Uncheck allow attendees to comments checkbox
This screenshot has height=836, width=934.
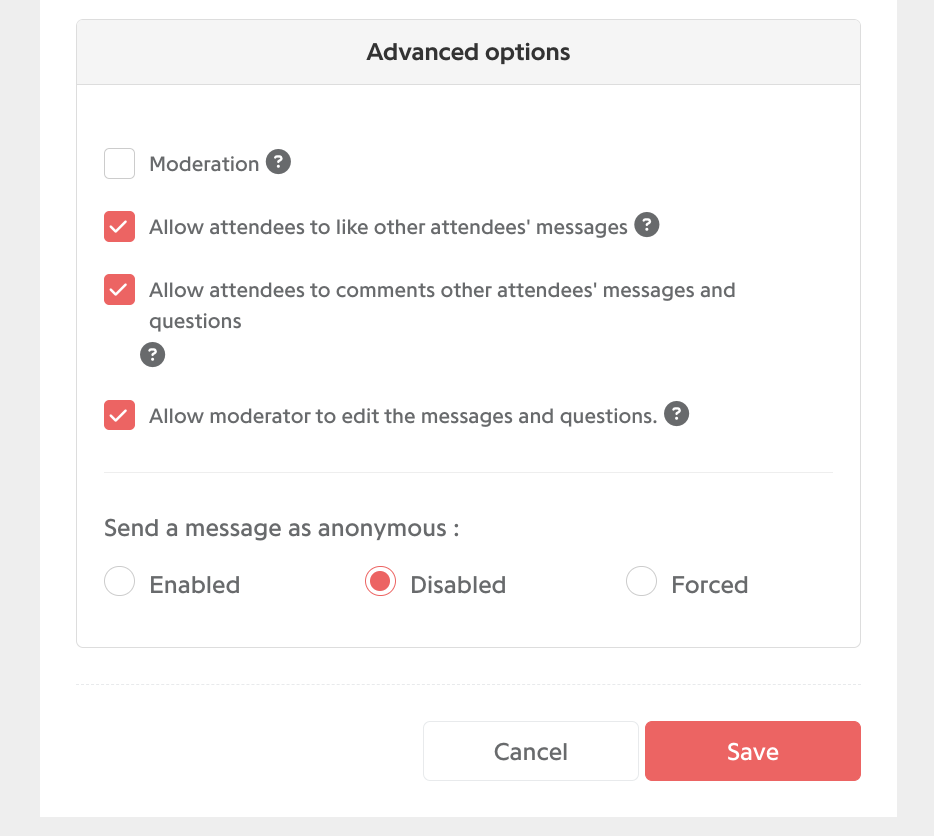click(x=119, y=290)
